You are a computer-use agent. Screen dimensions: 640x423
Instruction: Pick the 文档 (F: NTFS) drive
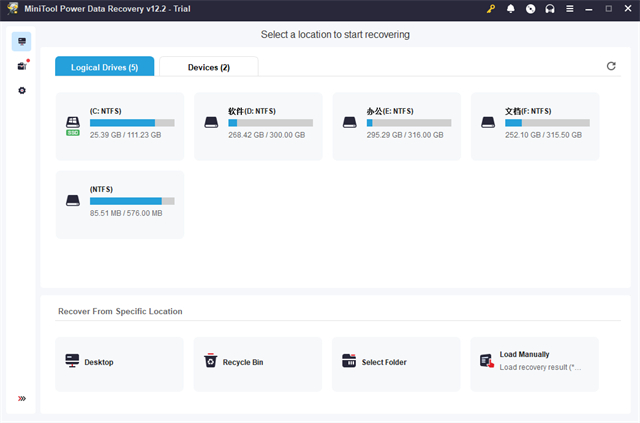534,125
